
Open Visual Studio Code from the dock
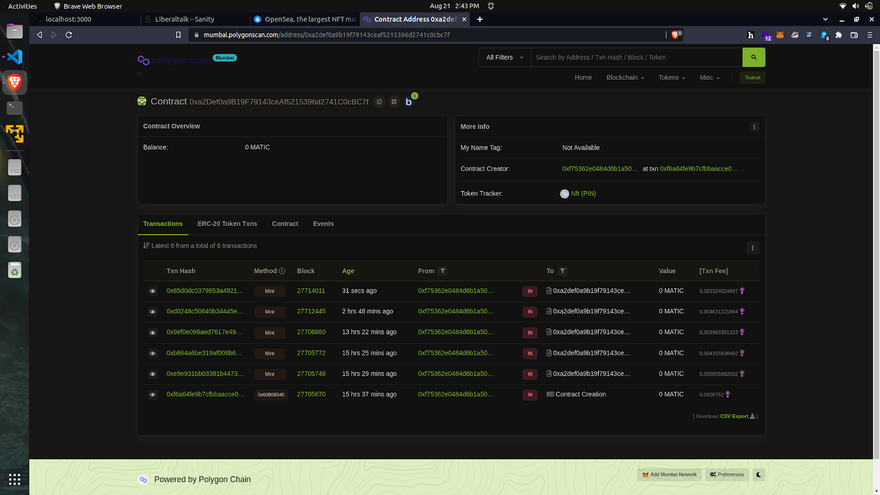click(14, 56)
